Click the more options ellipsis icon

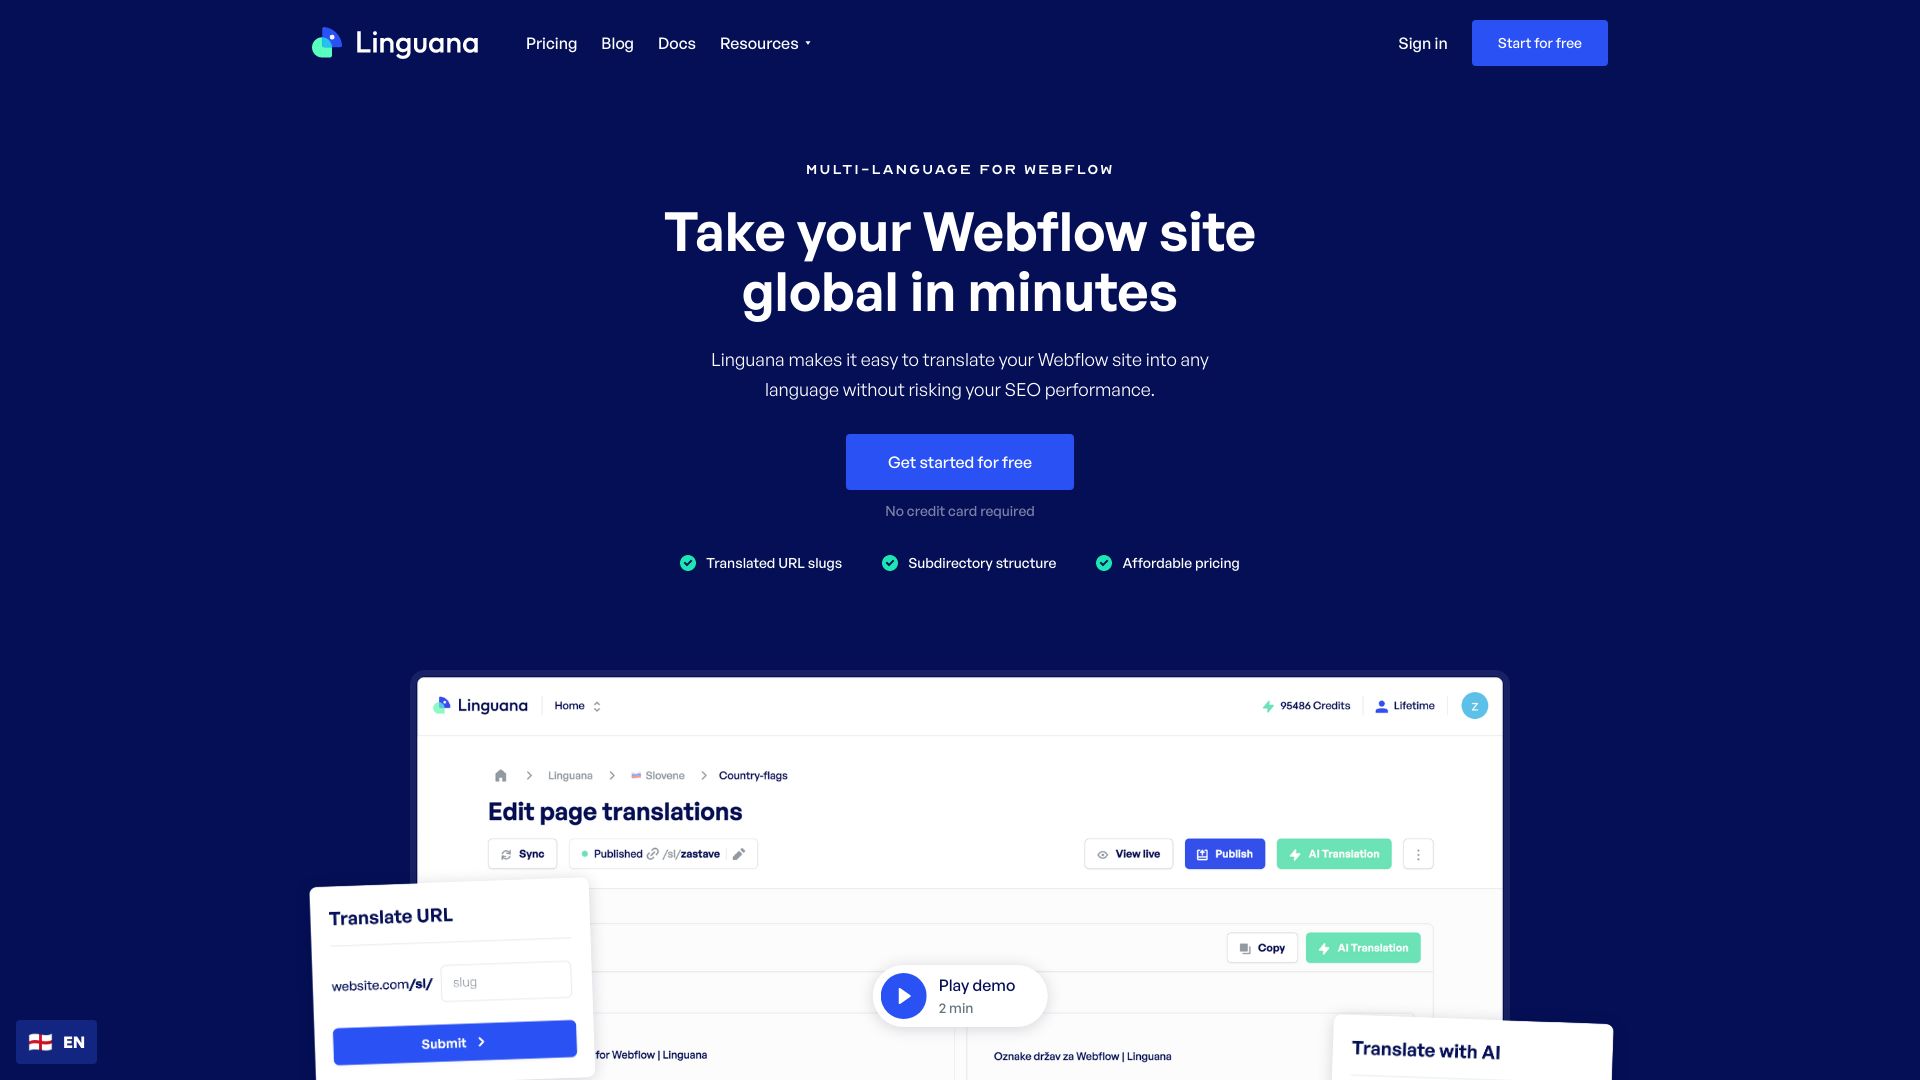tap(1418, 855)
